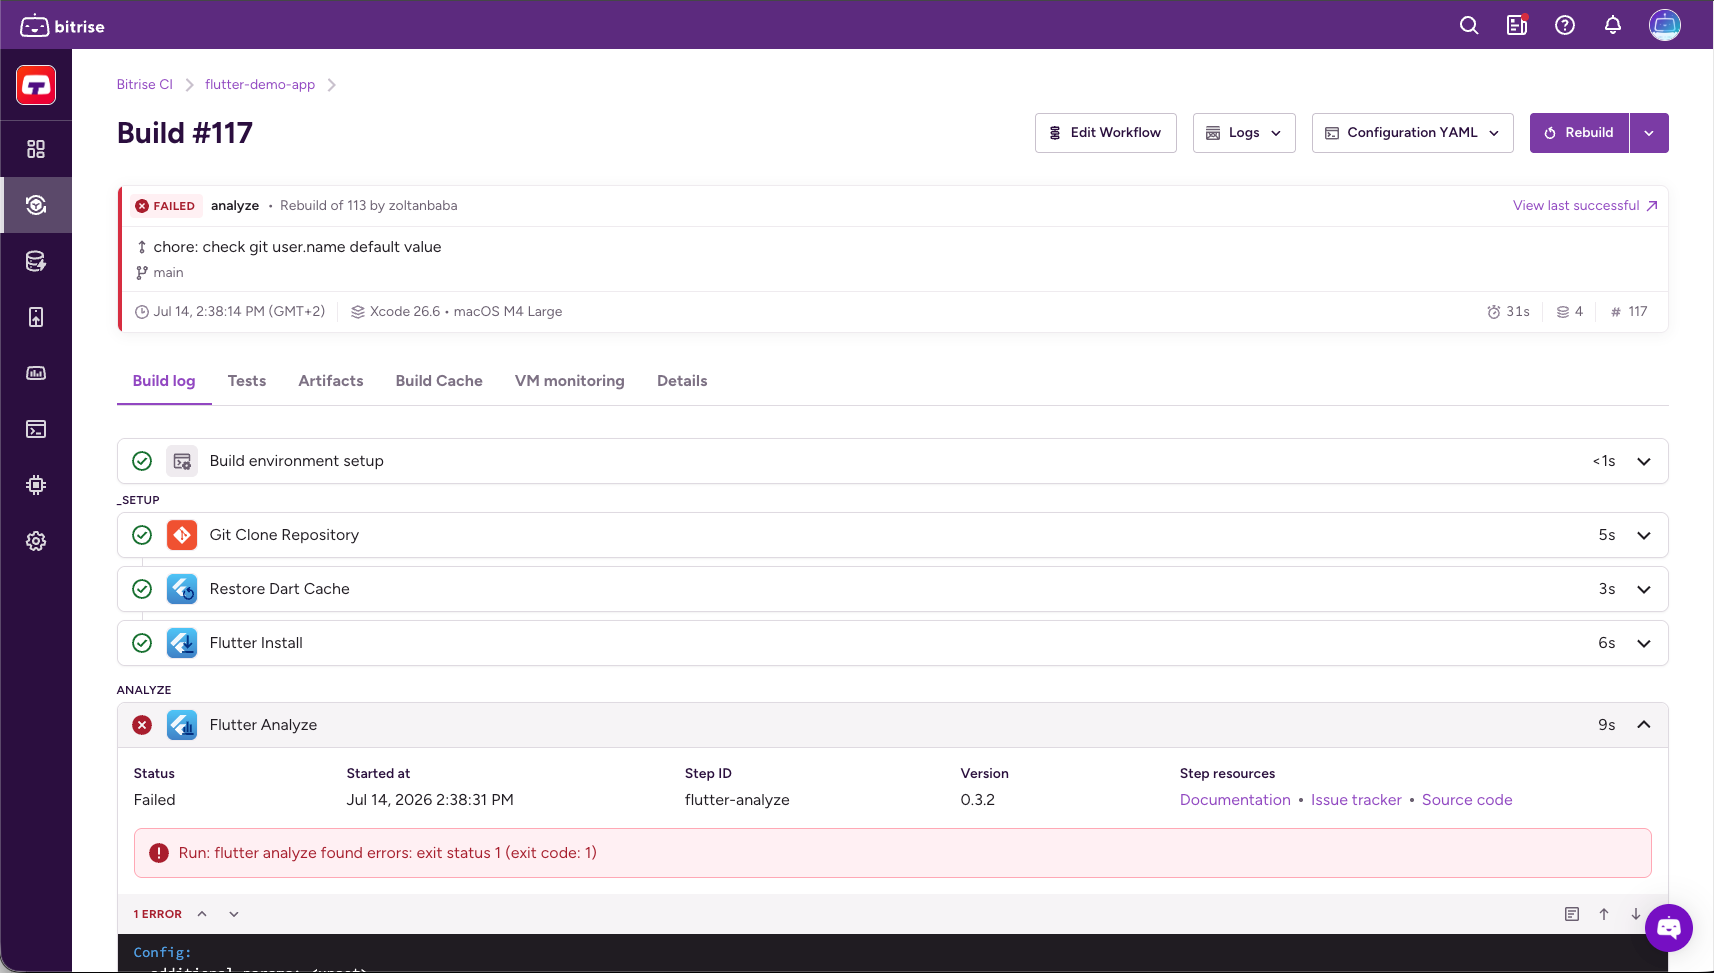Toggle log wrap icon in log toolbar
Image resolution: width=1714 pixels, height=973 pixels.
(1572, 914)
